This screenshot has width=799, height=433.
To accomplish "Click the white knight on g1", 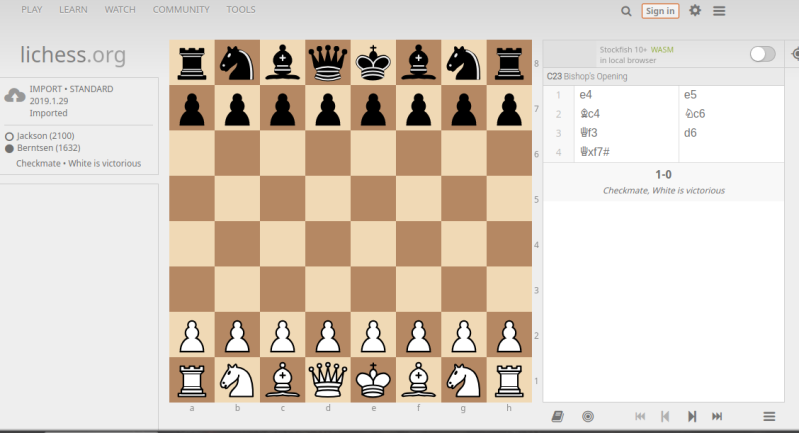I will (x=464, y=380).
